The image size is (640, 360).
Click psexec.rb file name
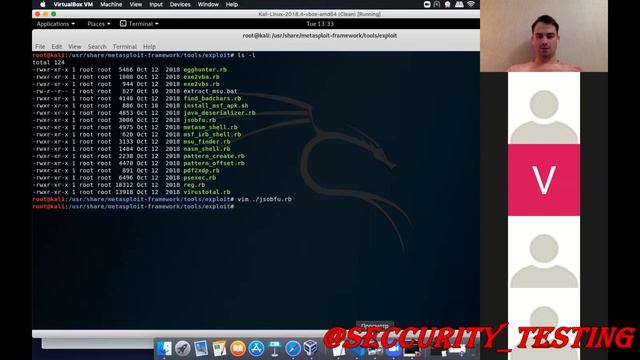pos(200,178)
